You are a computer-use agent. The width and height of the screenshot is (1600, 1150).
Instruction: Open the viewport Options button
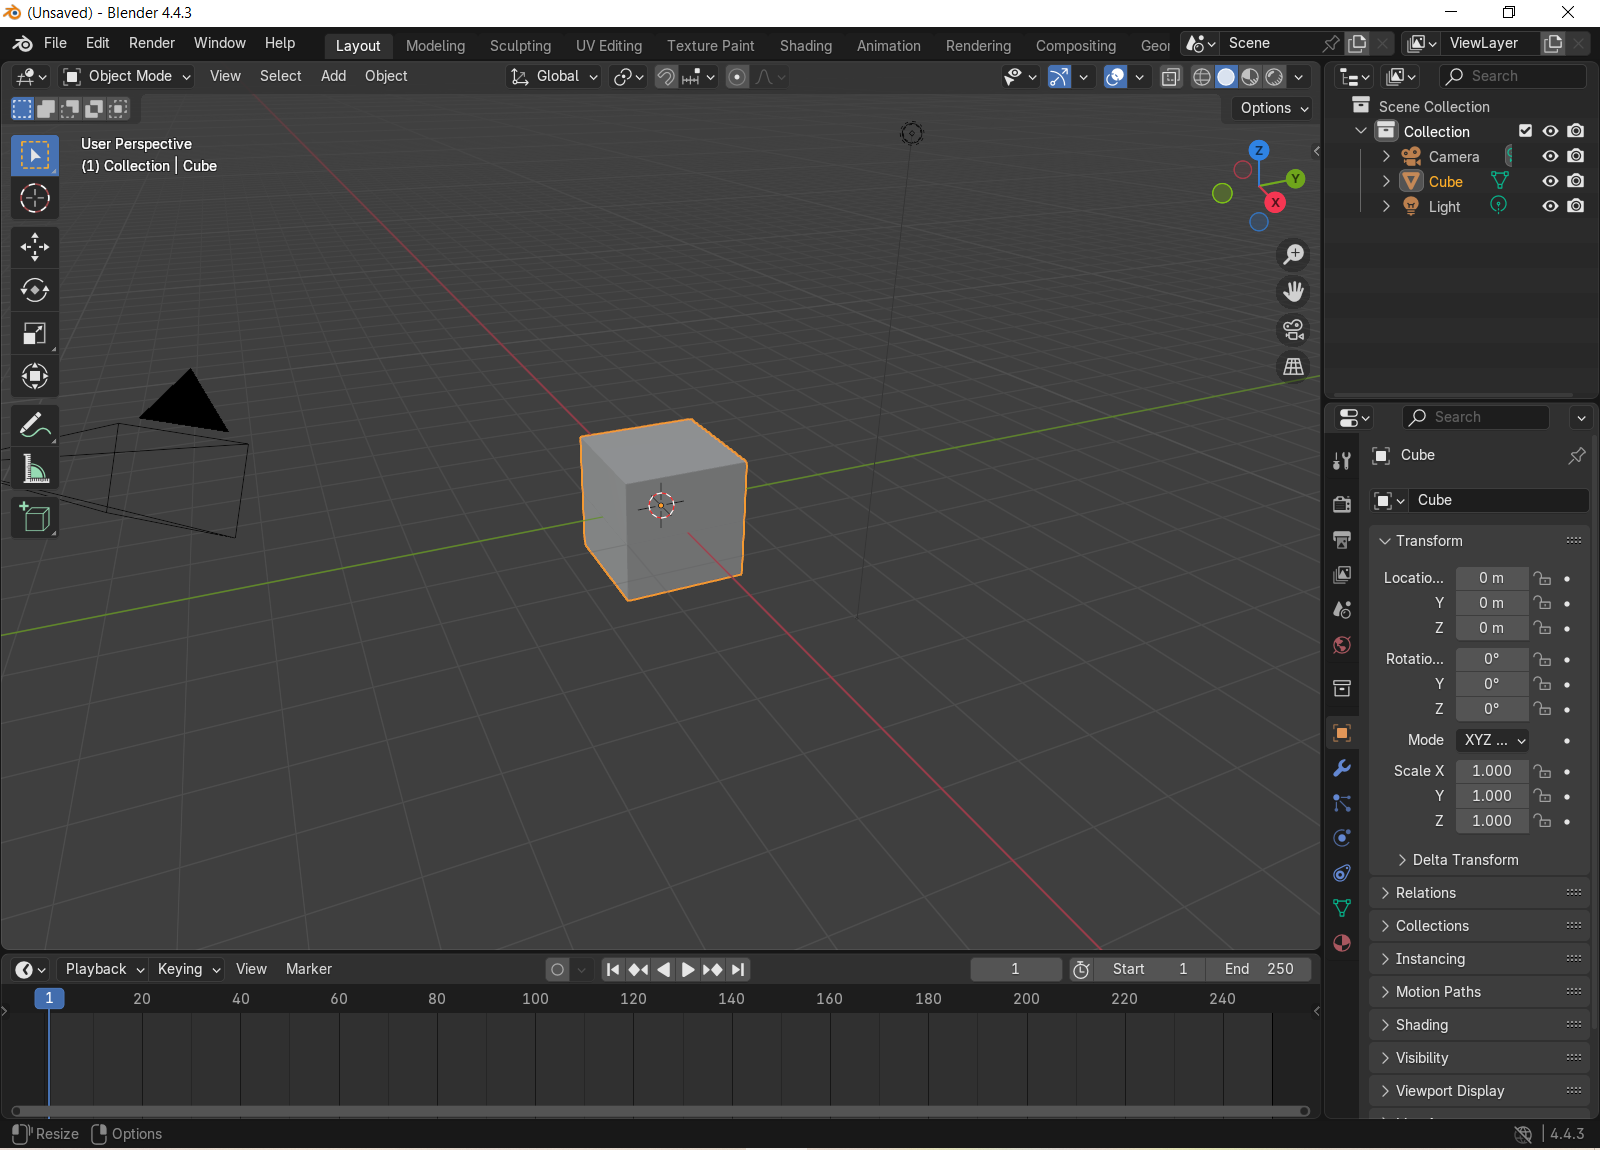pos(1272,108)
